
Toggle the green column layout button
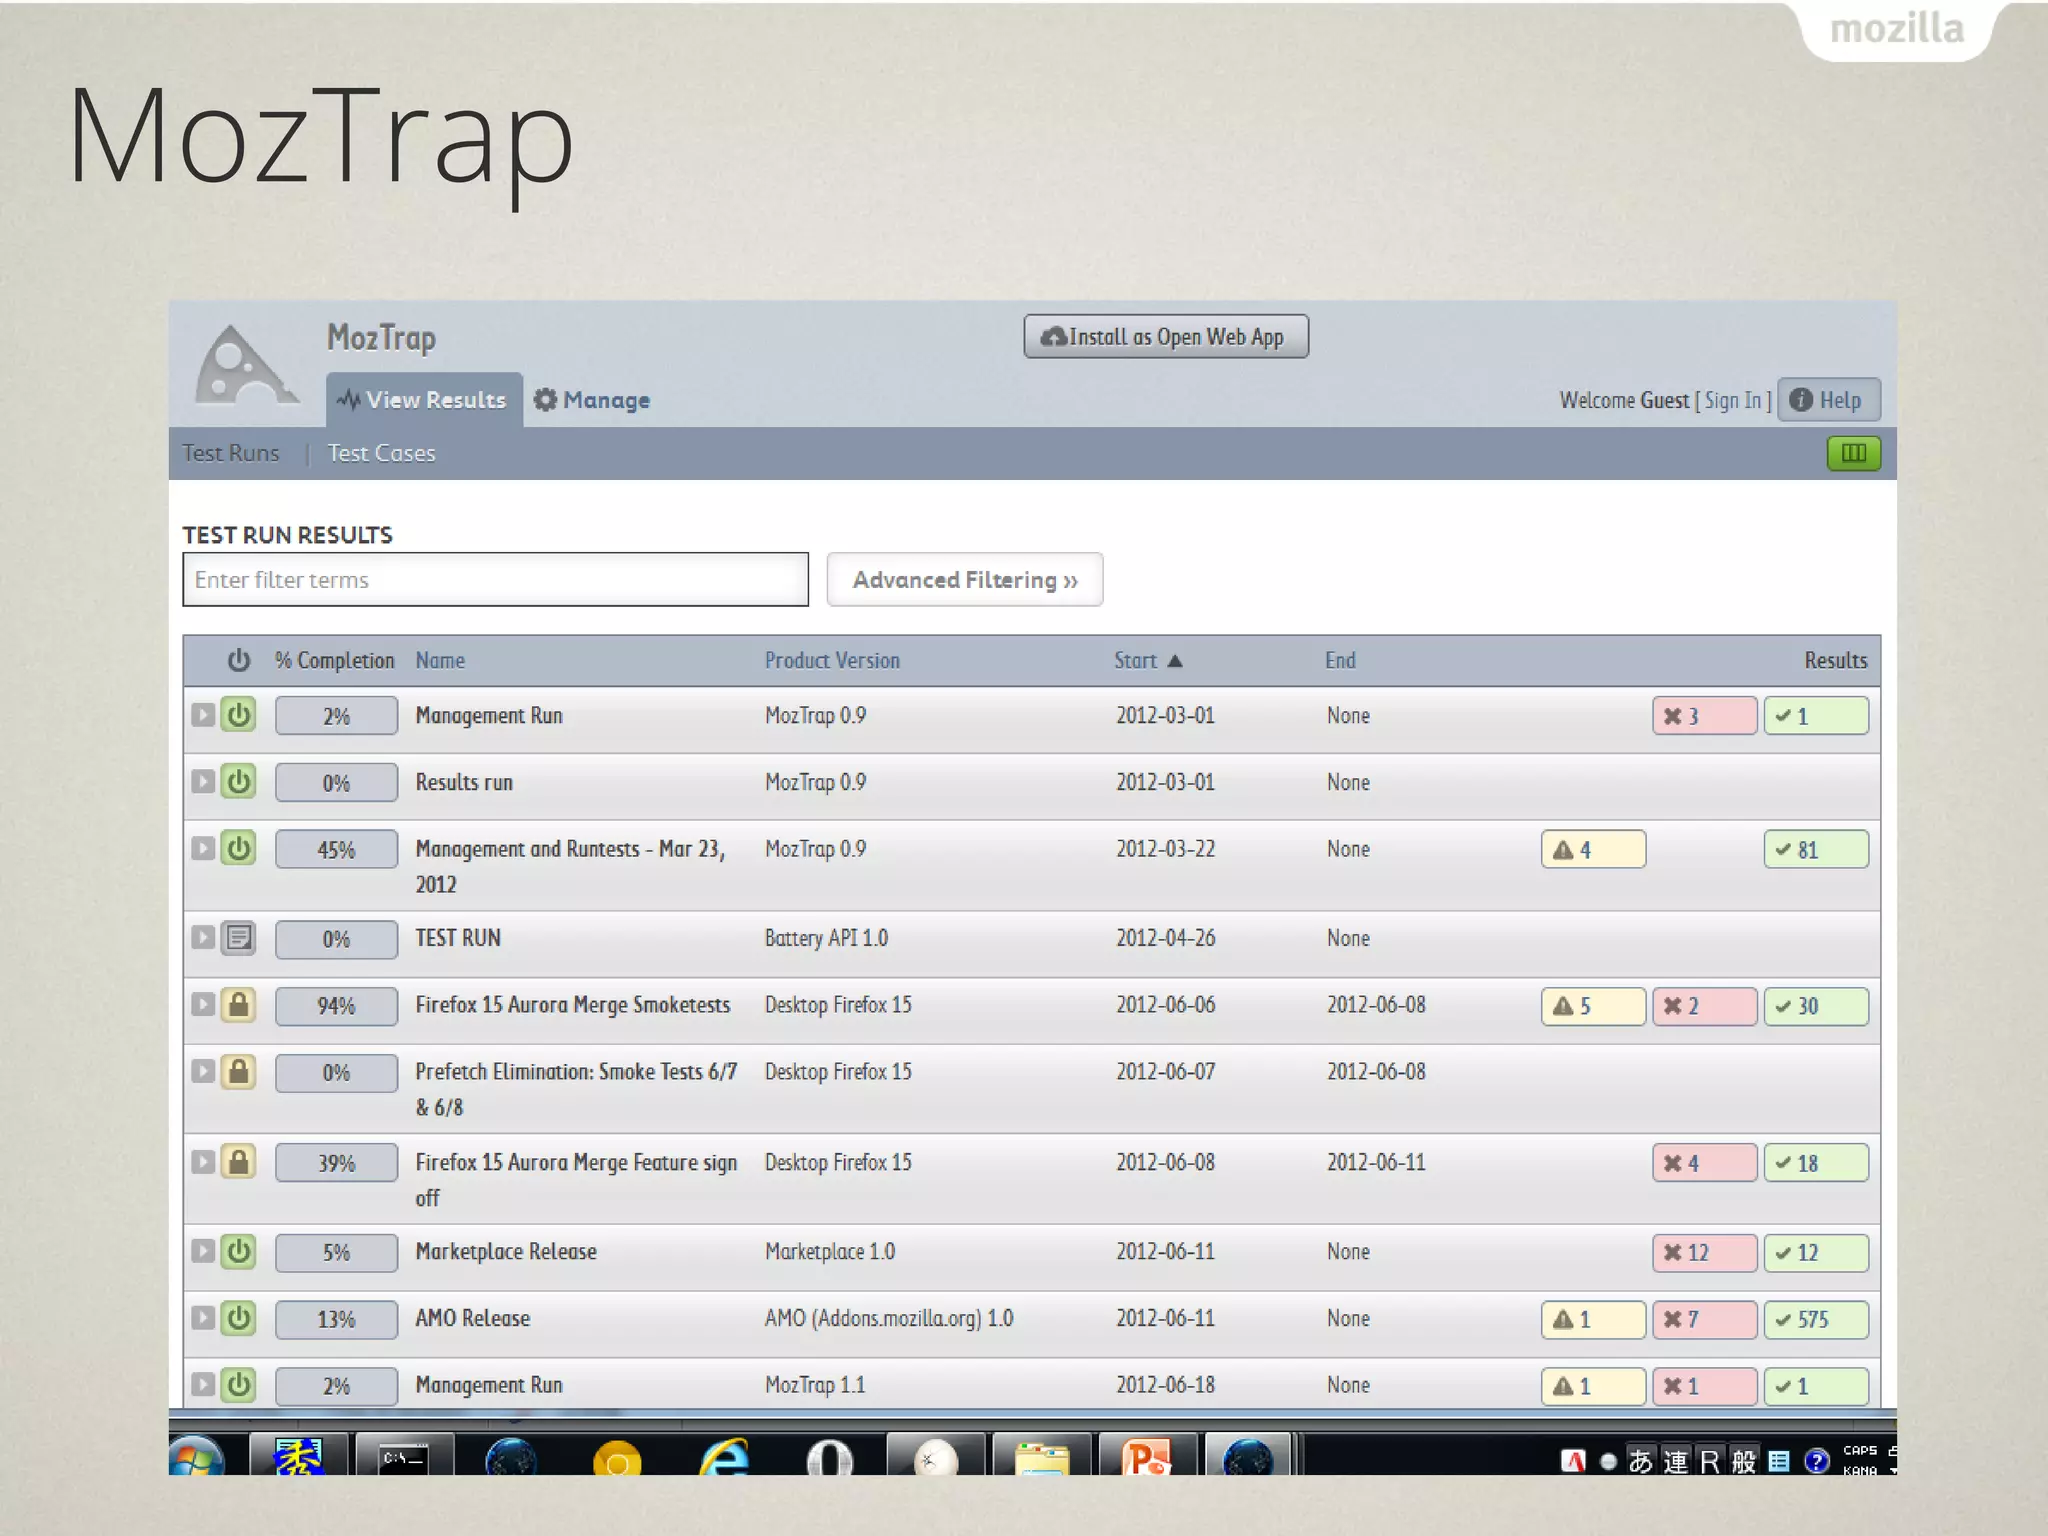(1853, 453)
